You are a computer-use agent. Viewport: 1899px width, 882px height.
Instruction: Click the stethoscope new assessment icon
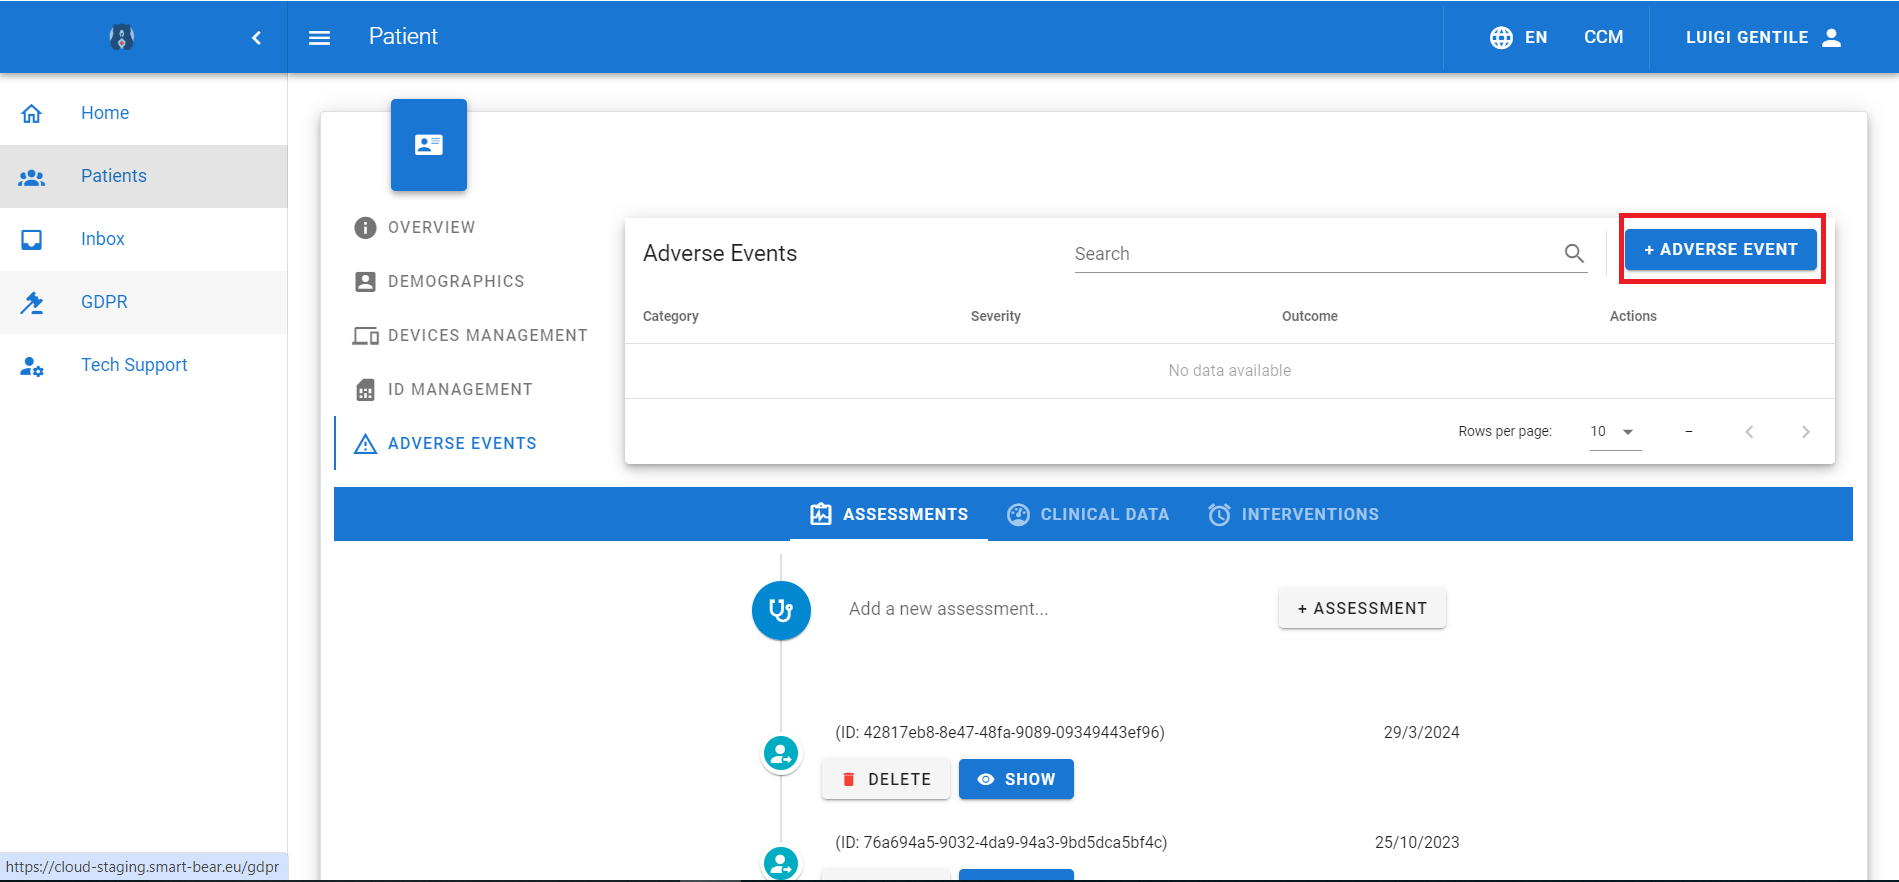781,610
